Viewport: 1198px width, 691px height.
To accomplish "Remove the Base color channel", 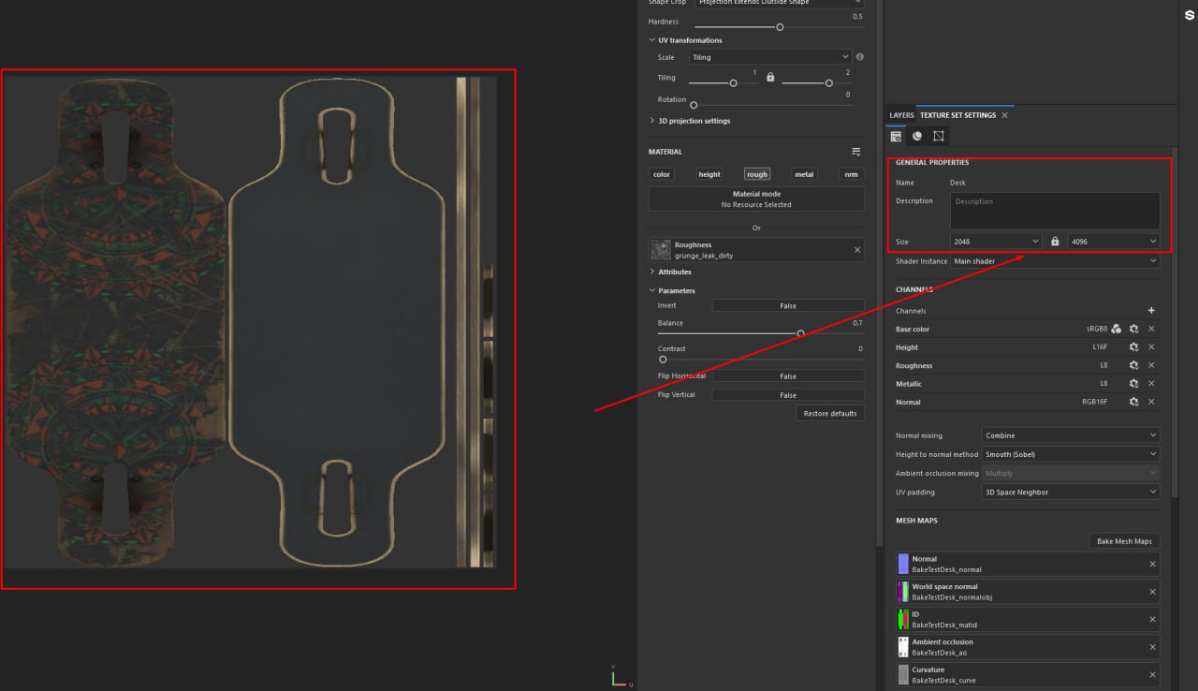I will tap(1151, 329).
